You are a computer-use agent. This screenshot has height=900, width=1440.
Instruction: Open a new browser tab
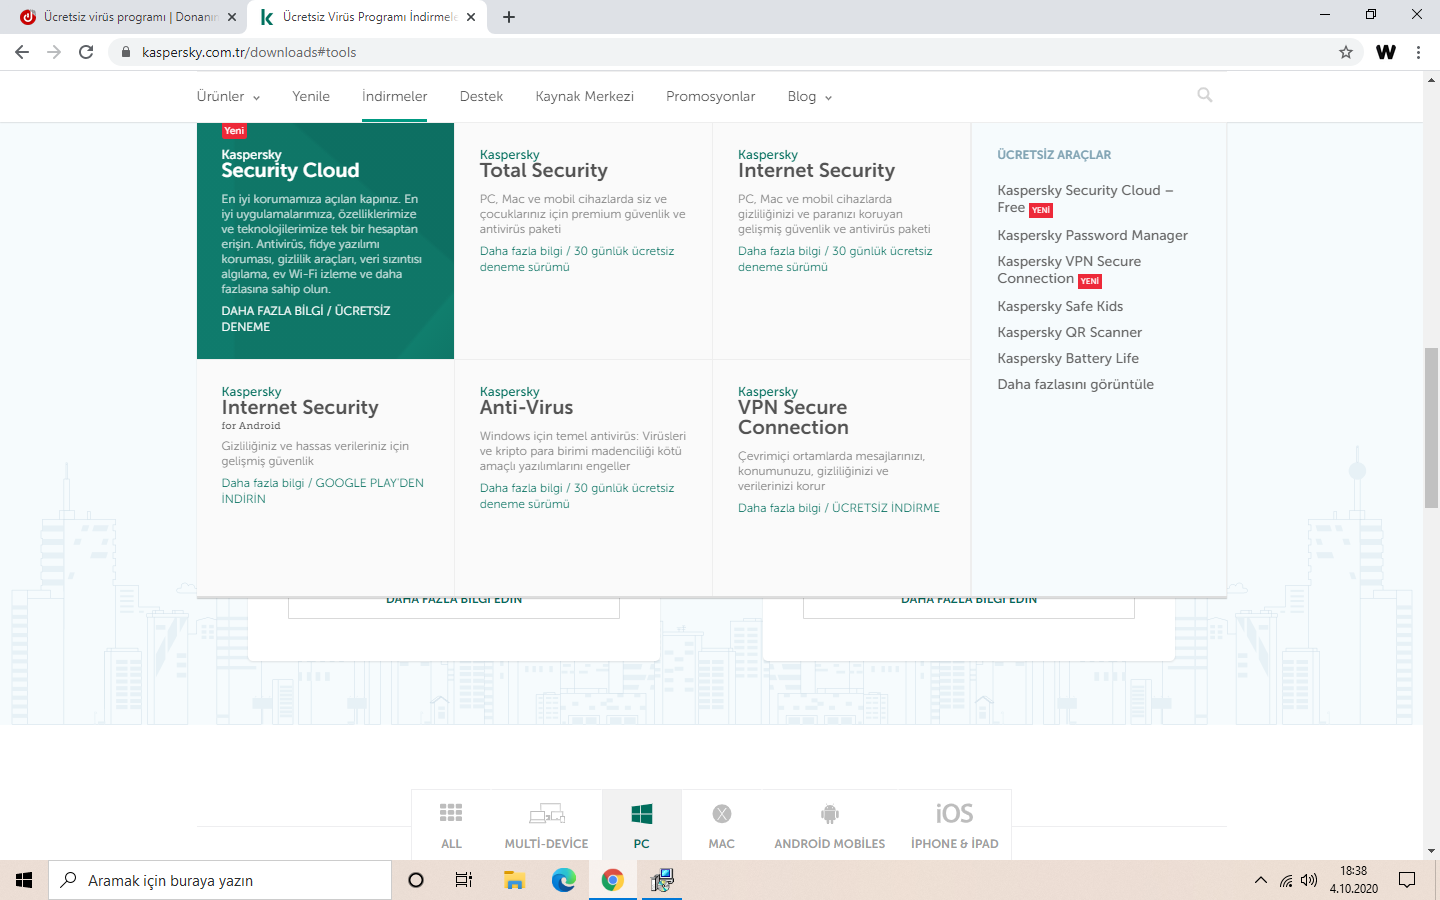(x=509, y=17)
